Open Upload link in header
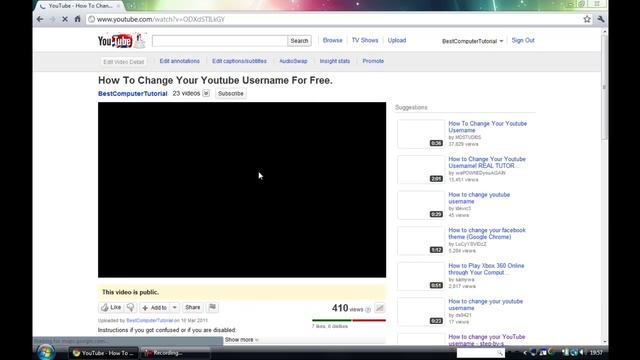The width and height of the screenshot is (640, 360). point(397,40)
